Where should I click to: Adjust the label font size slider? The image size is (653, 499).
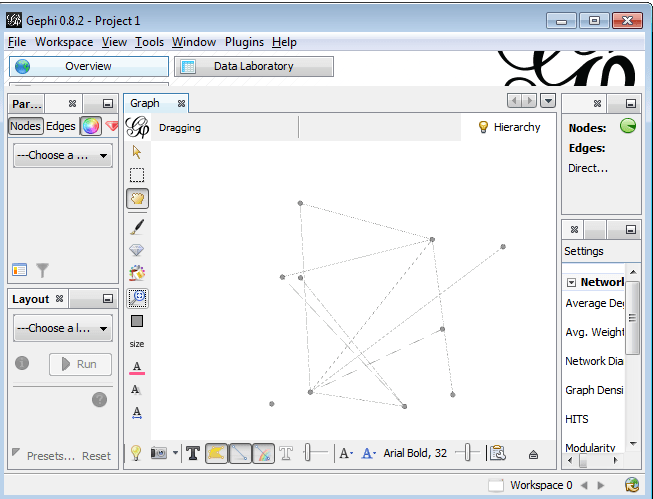[467, 453]
